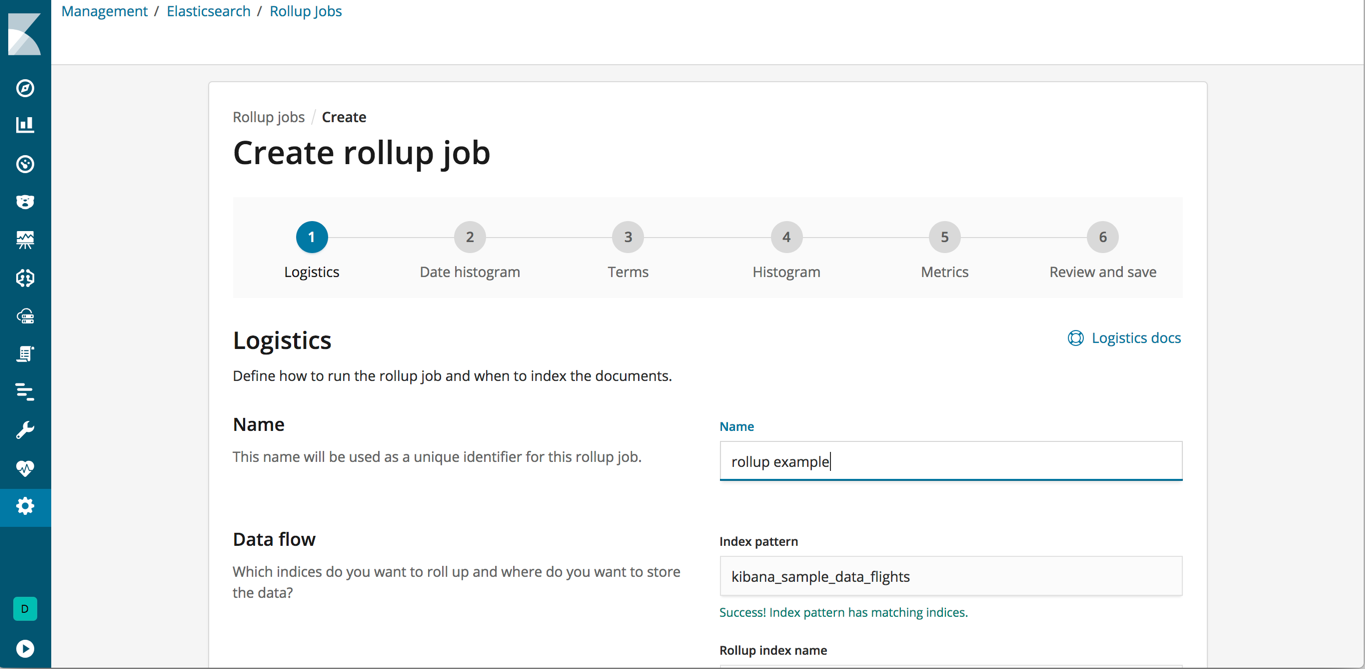Click inside the rollup job Name field

(x=950, y=460)
